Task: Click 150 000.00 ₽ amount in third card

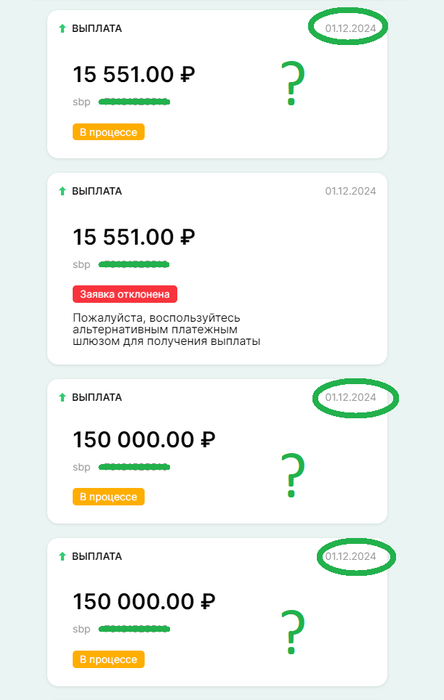Action: tap(144, 440)
